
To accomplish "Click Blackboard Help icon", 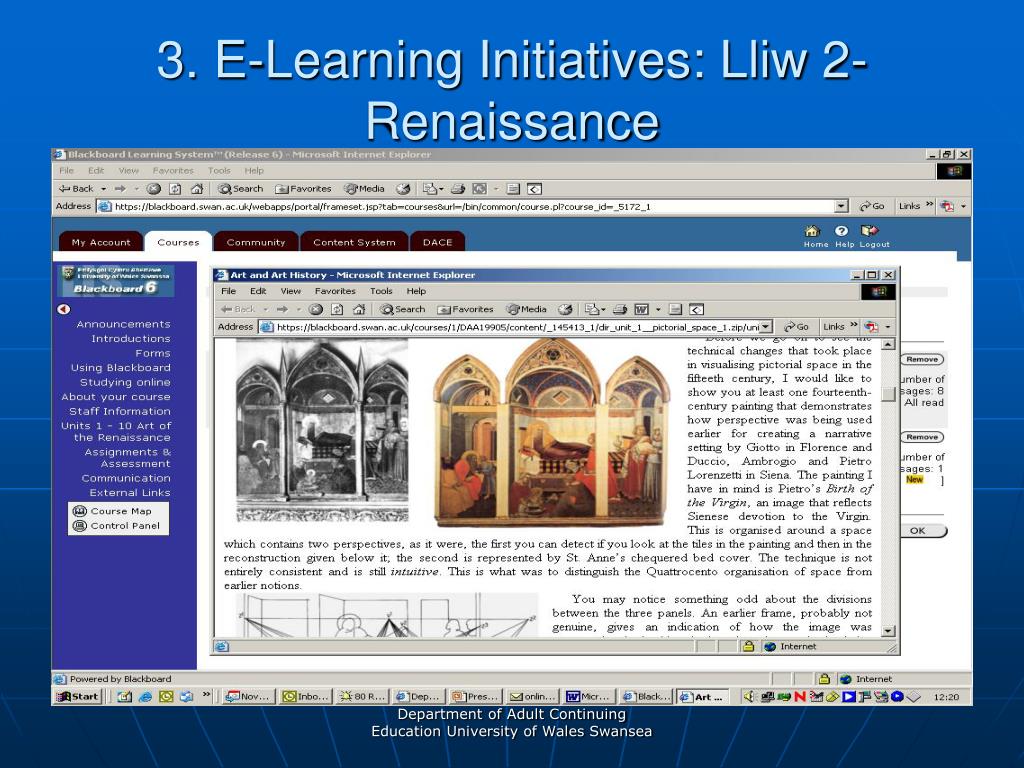I will (x=842, y=231).
